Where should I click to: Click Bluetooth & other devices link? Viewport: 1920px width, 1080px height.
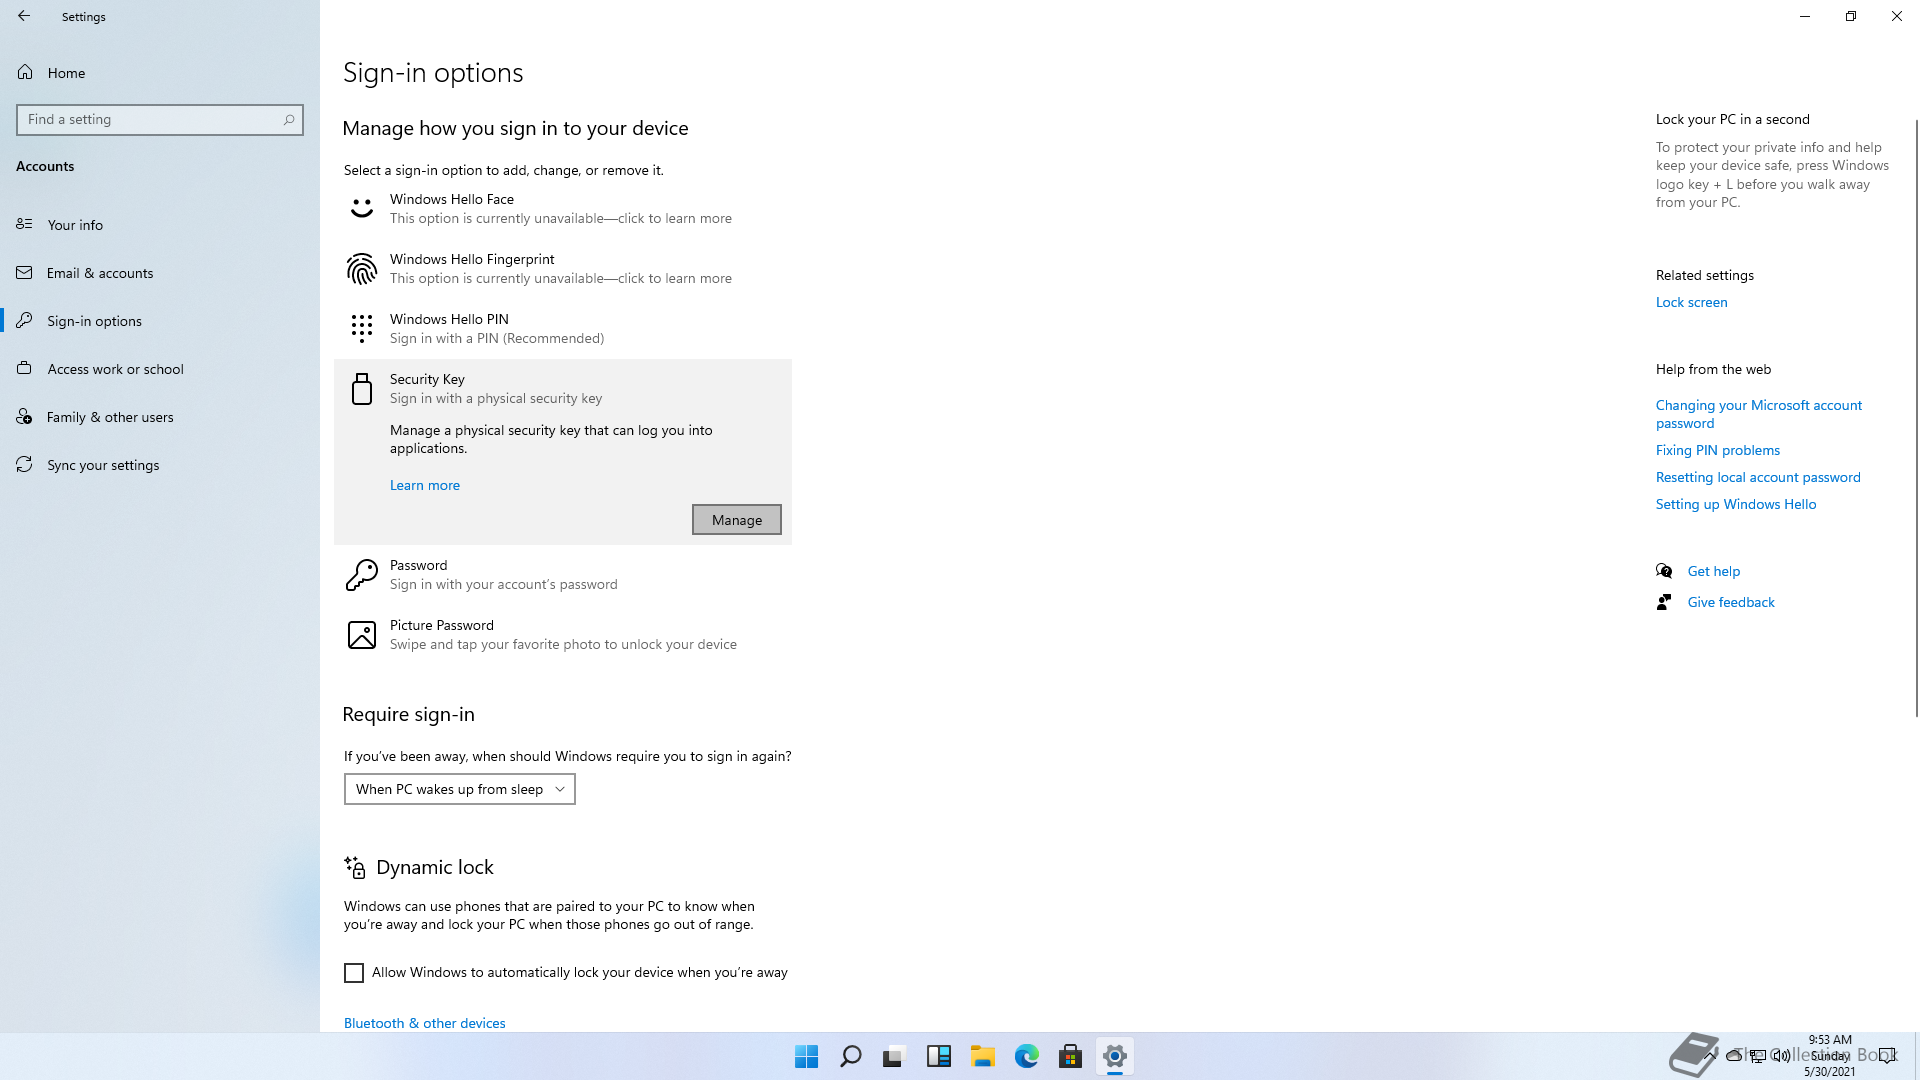[x=425, y=1022]
